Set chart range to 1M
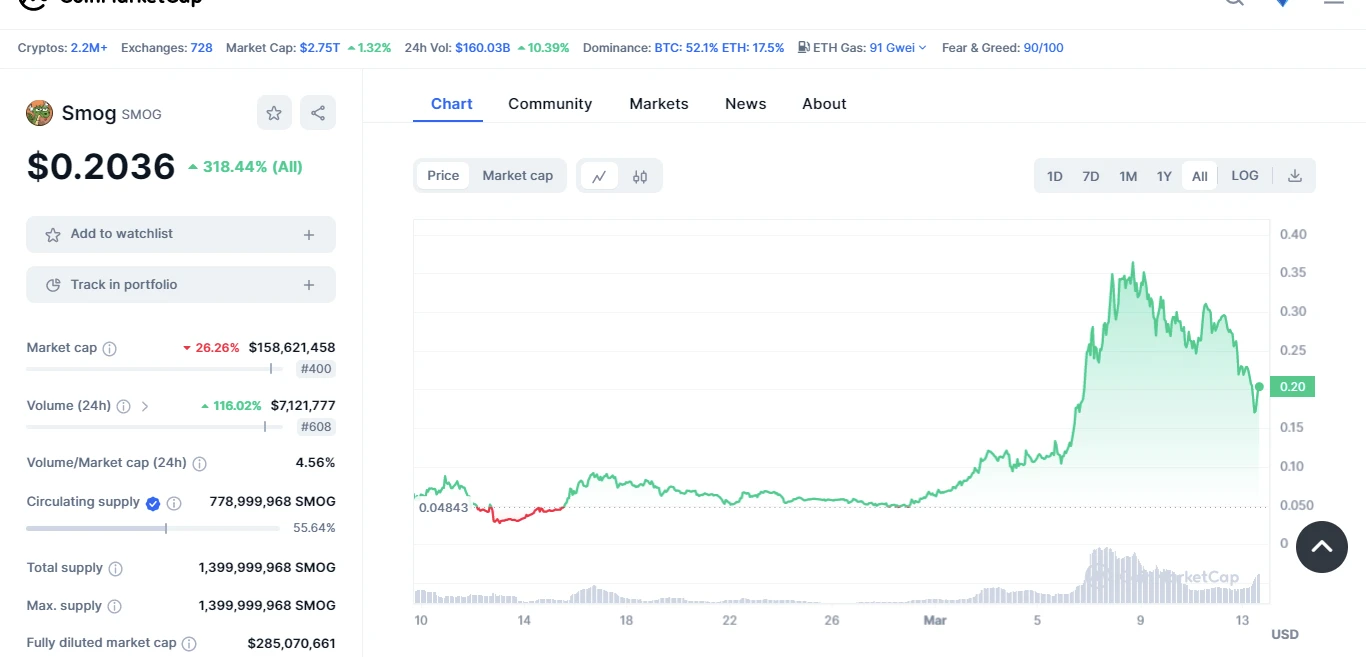 click(1128, 176)
